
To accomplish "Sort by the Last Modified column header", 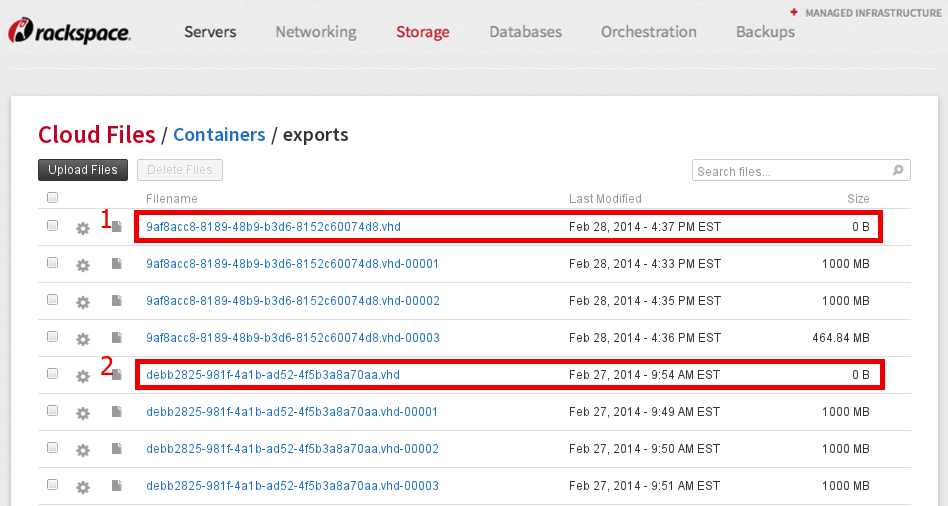I will (605, 198).
